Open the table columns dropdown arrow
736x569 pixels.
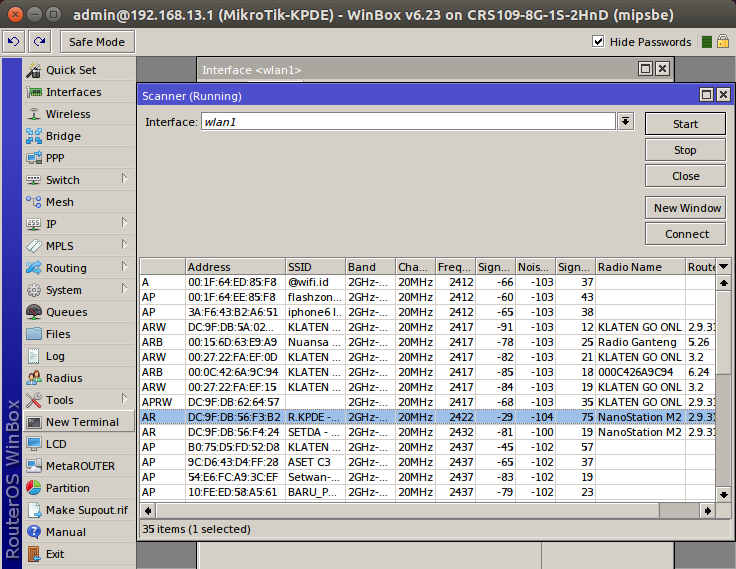(723, 267)
